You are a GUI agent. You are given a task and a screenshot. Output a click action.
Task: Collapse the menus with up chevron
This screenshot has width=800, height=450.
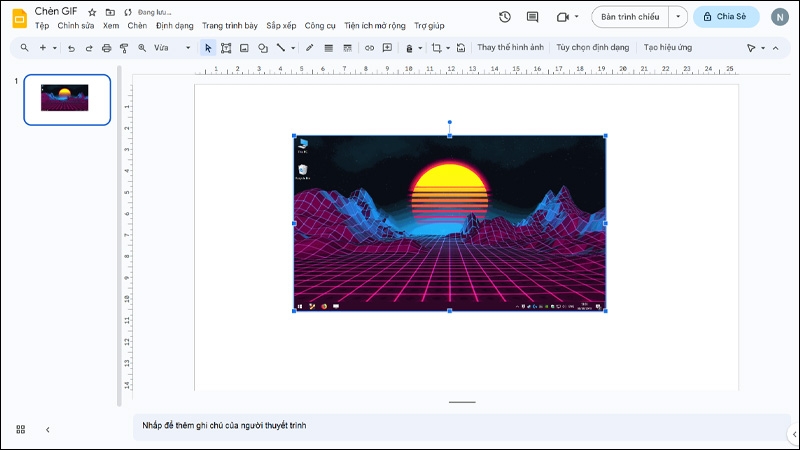click(776, 48)
